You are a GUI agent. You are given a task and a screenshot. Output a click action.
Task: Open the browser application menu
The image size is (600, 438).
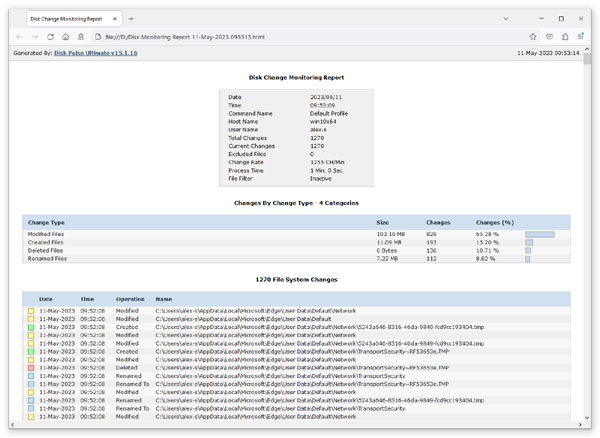(580, 37)
